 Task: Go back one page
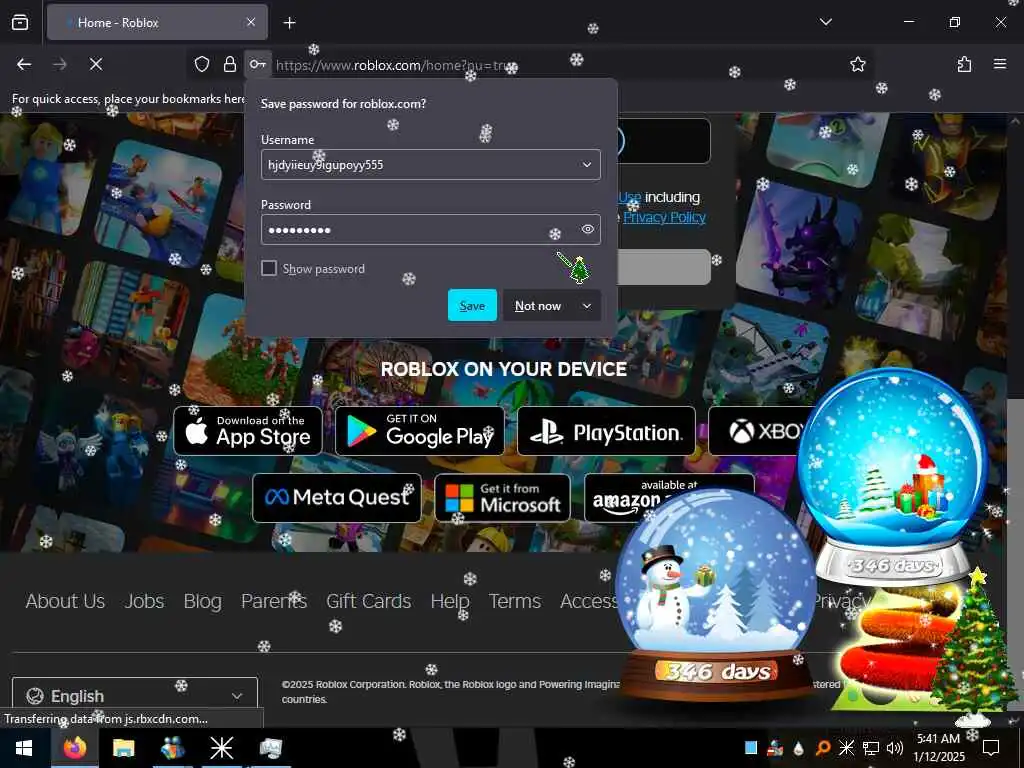click(x=24, y=64)
